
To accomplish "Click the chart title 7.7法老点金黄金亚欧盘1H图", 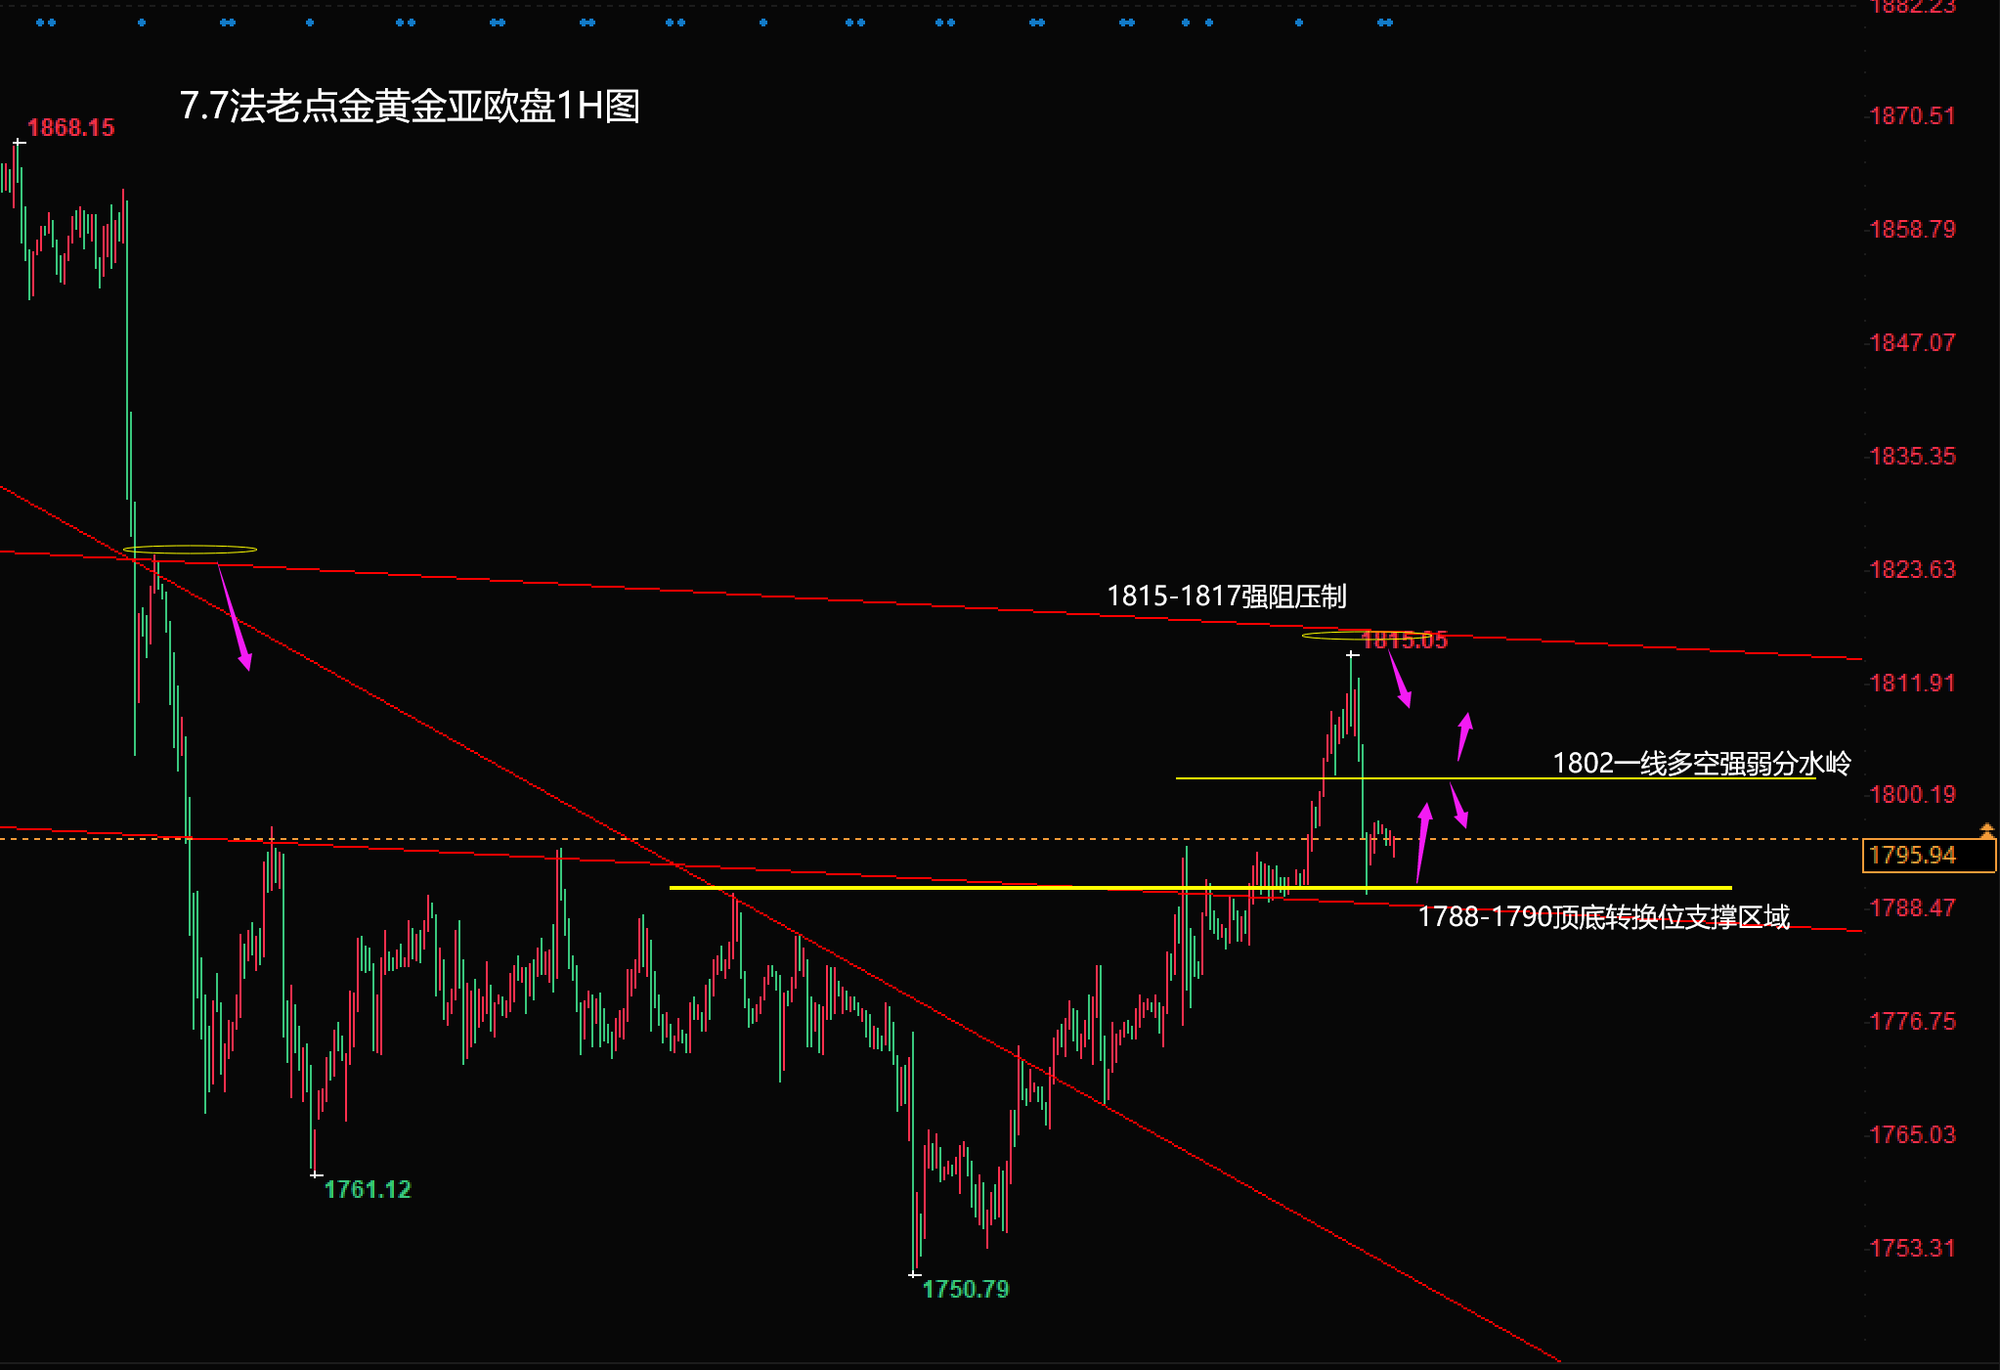I will point(410,106).
